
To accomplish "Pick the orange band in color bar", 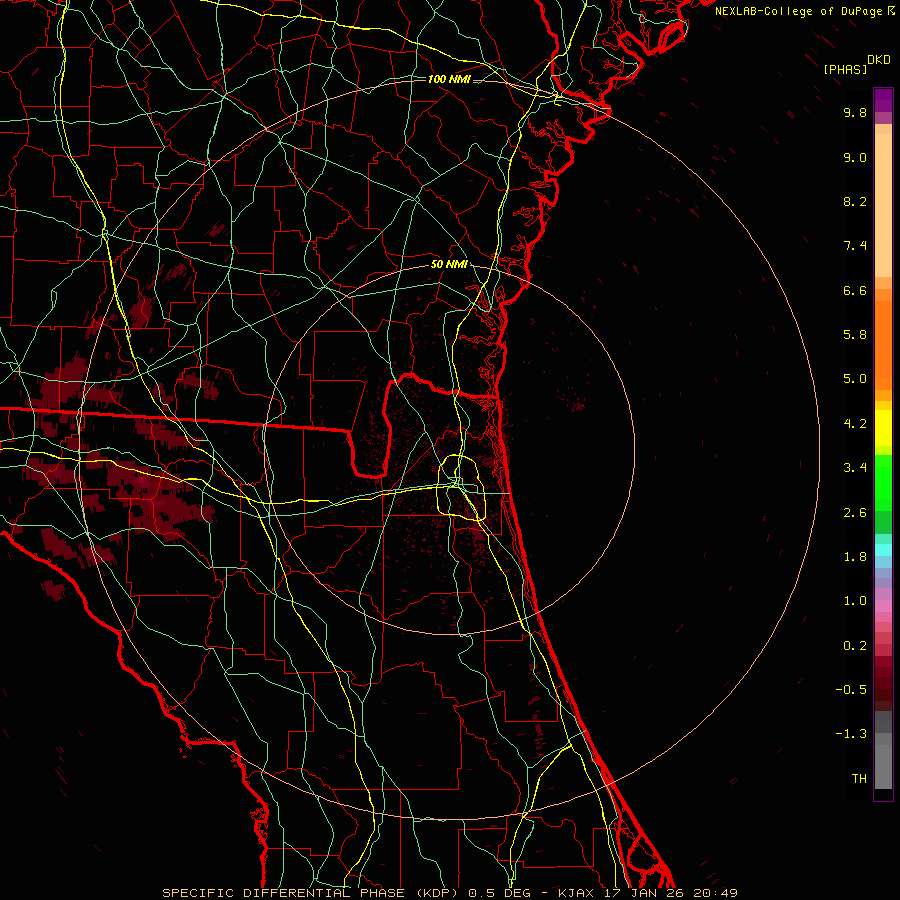I will [x=883, y=345].
